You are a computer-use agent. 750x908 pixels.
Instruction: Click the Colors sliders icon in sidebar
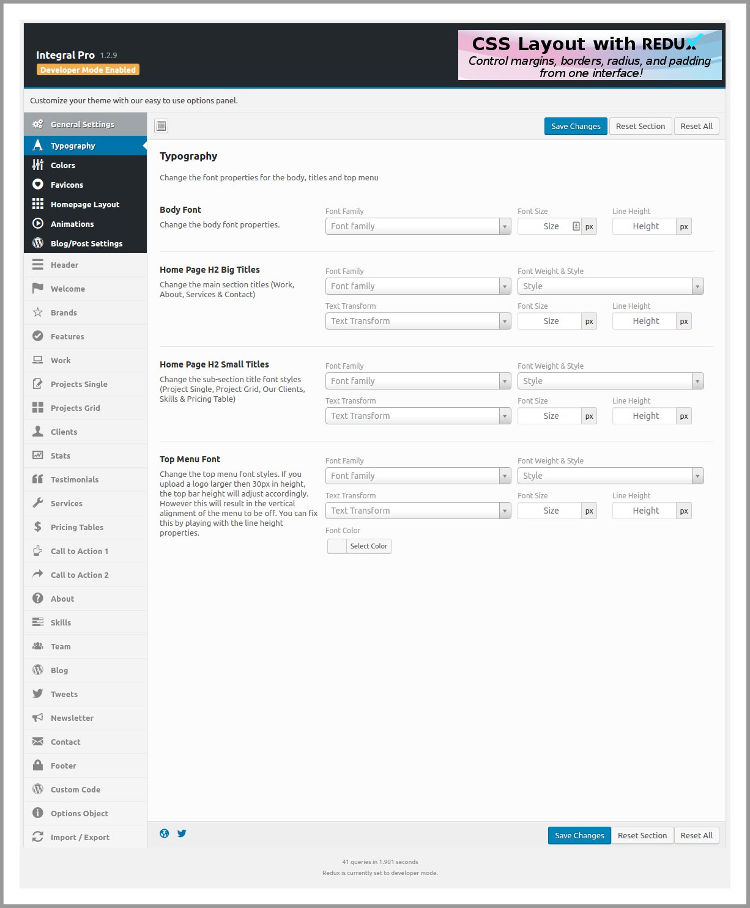(38, 164)
